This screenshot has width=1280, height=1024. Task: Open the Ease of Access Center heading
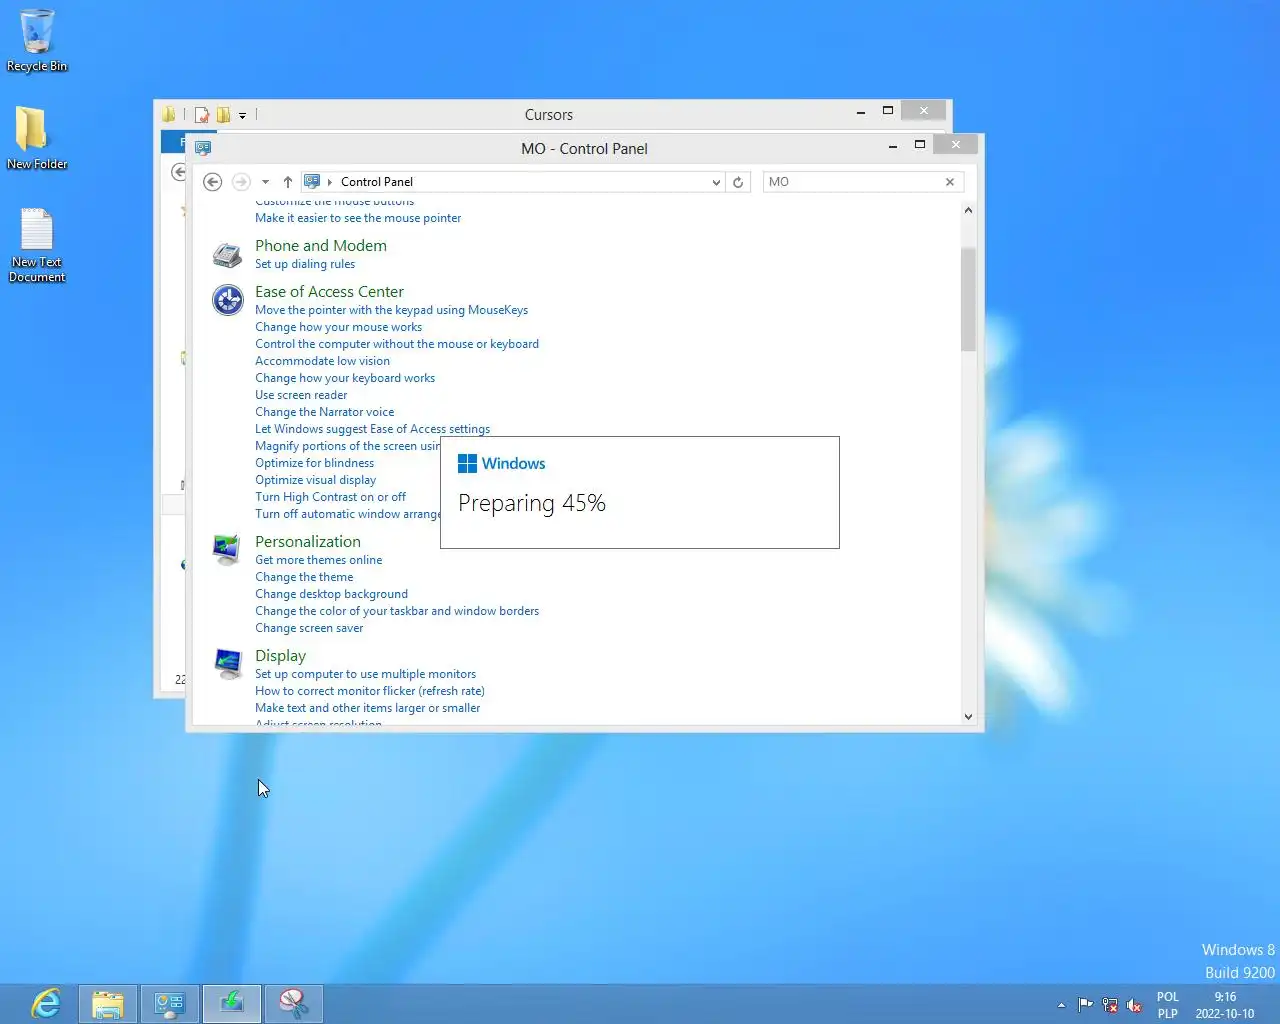pos(329,291)
